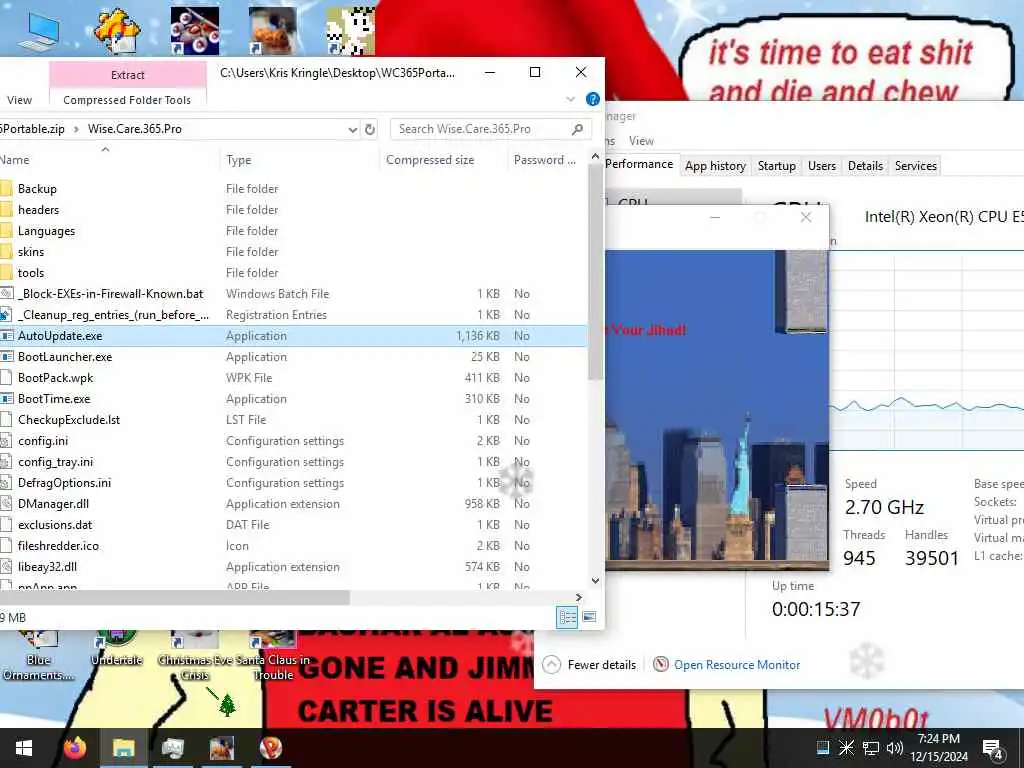Expand the Explorer ribbon chevron
Screen dimensions: 1024x768
(x=571, y=99)
